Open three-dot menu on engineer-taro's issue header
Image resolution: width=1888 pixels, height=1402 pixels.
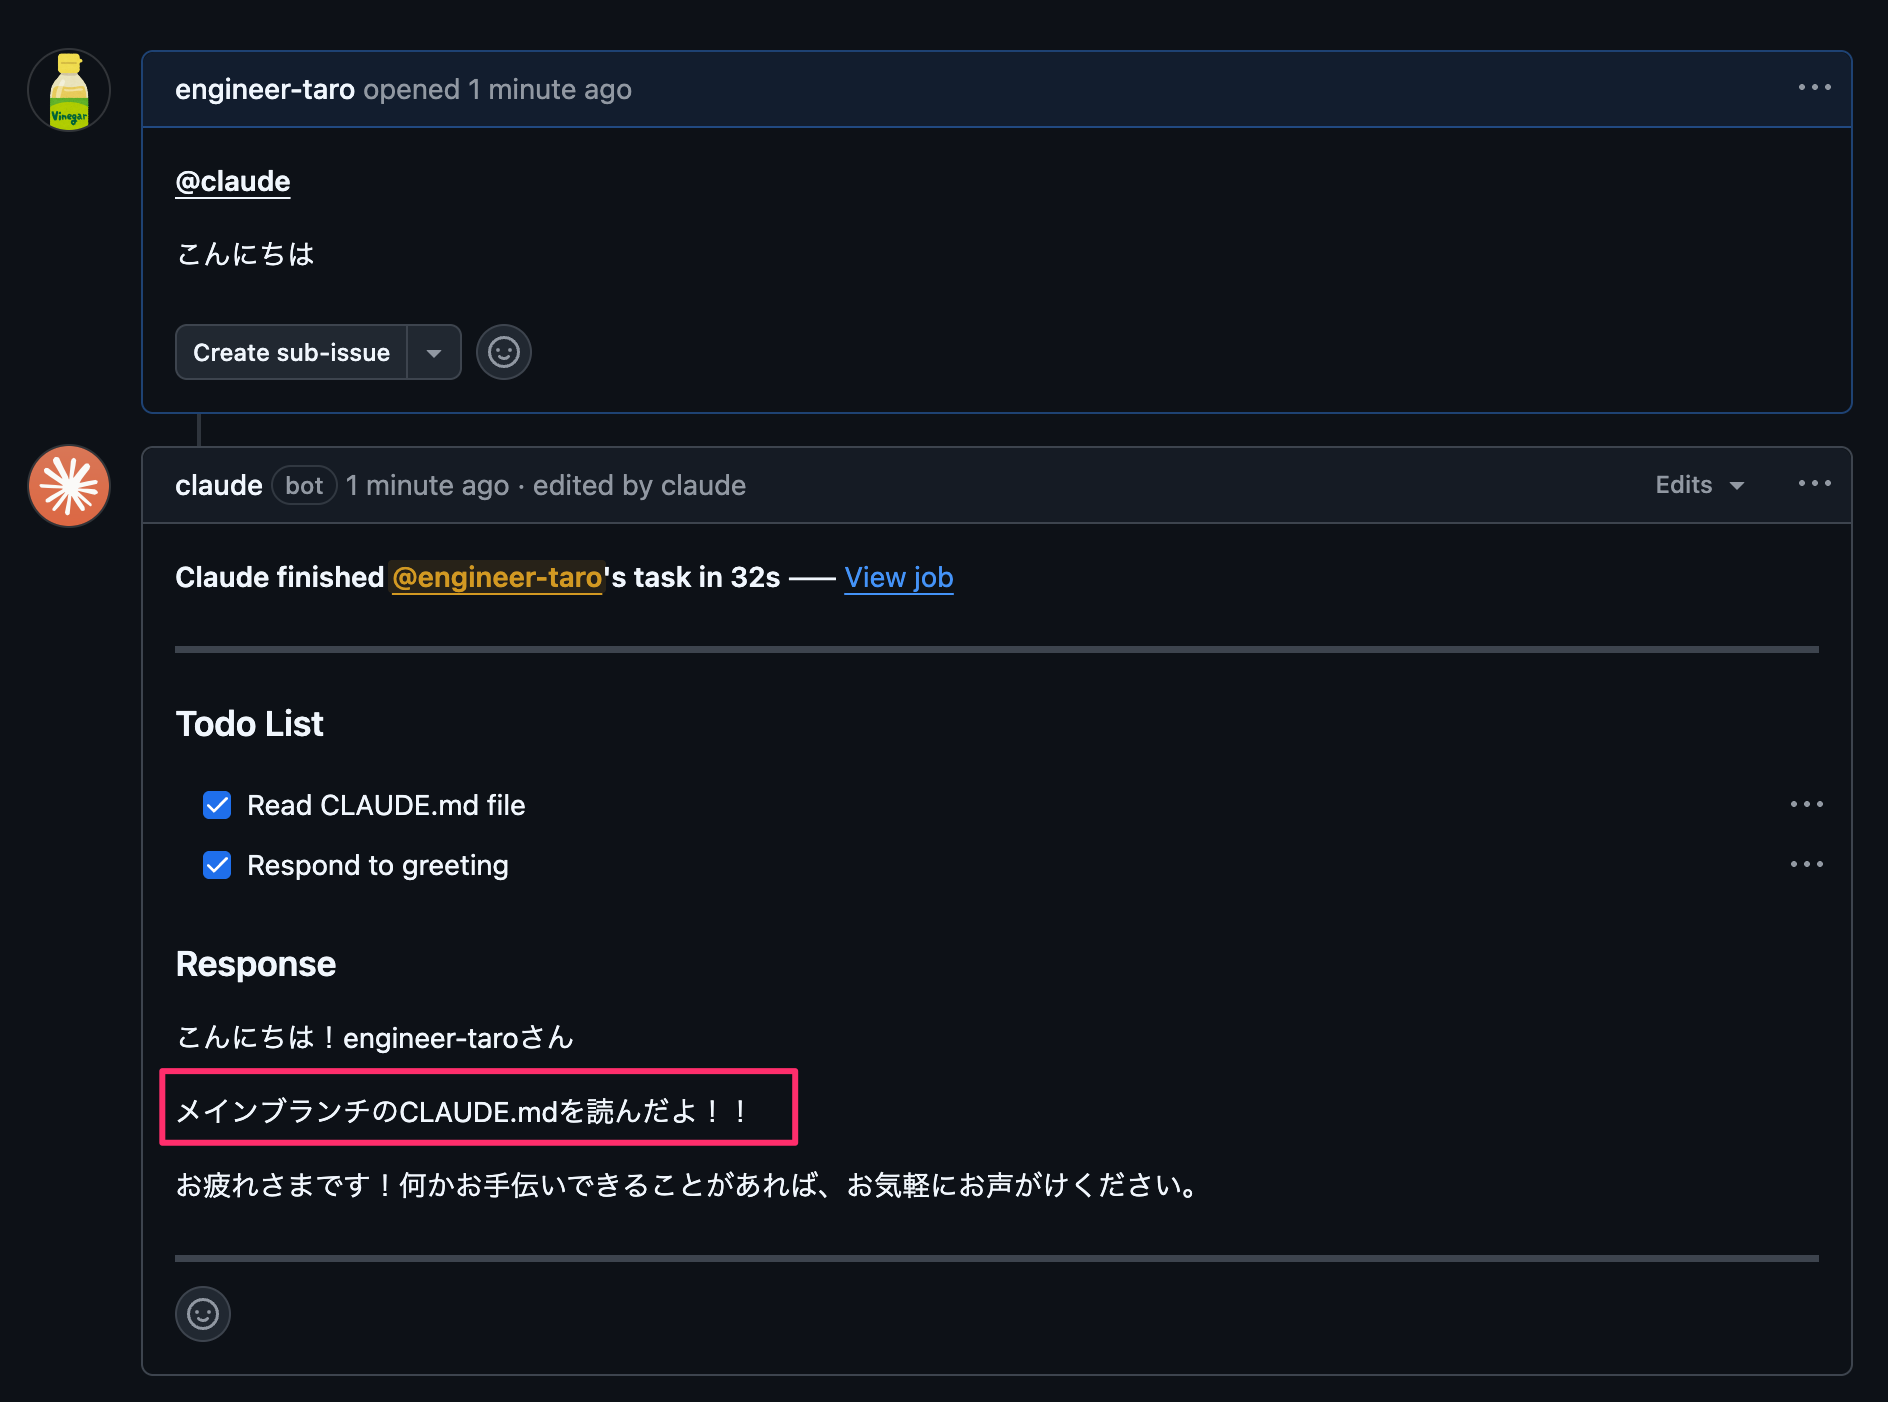1814,88
